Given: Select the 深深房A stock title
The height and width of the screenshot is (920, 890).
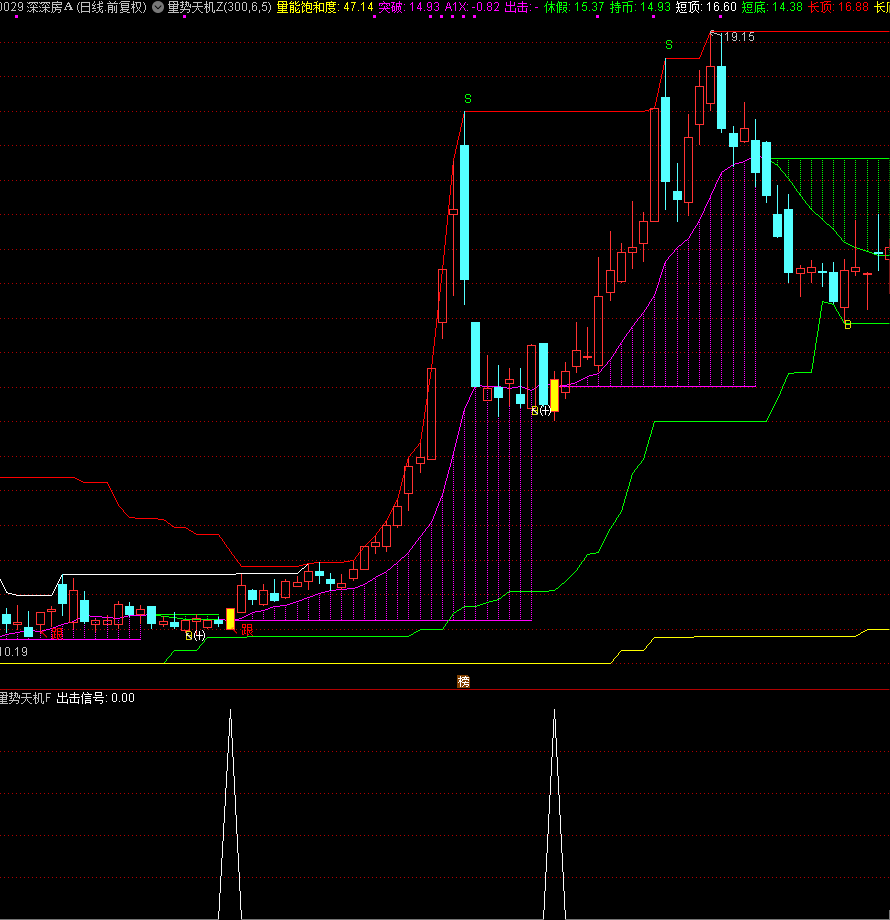Looking at the screenshot, I should (57, 8).
